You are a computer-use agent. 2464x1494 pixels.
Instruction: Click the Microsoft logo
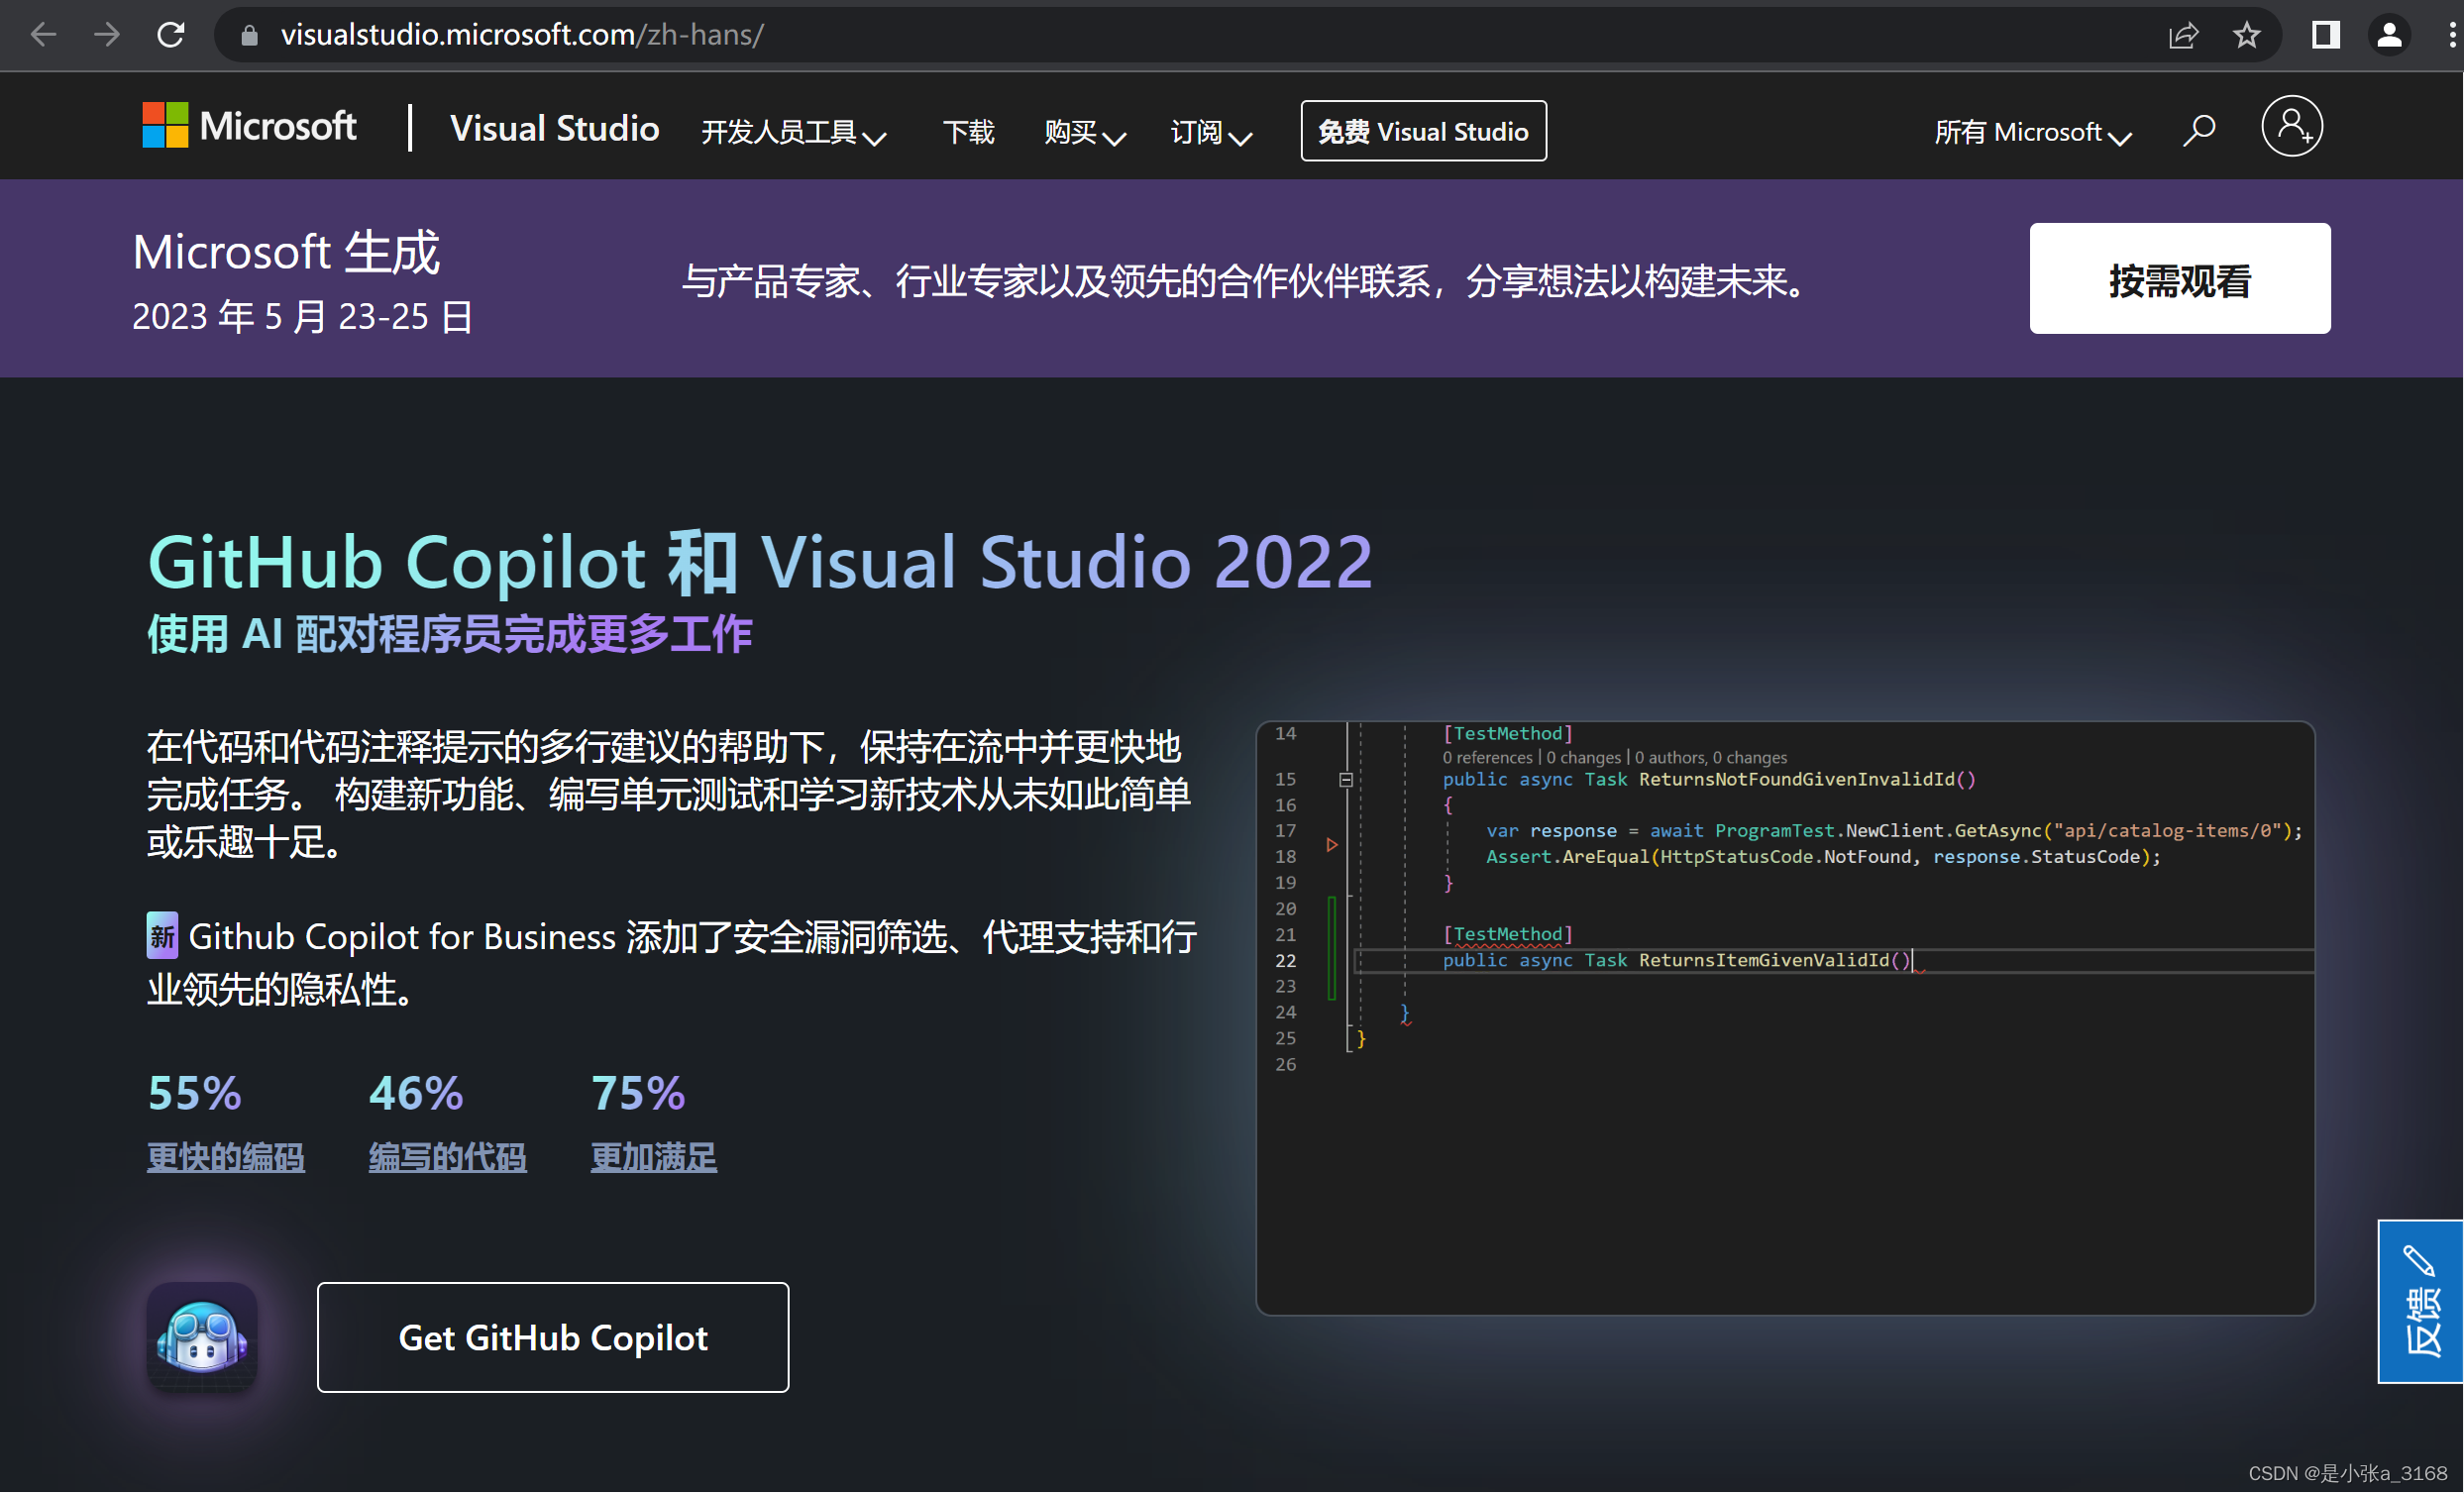point(249,127)
